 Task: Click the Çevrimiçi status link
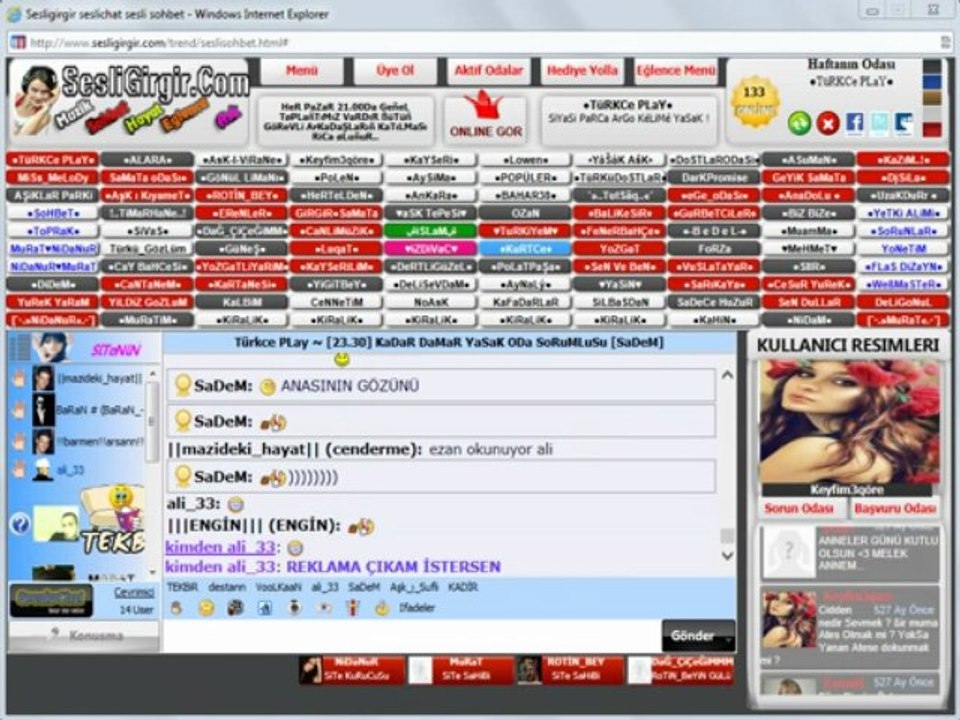tap(134, 593)
